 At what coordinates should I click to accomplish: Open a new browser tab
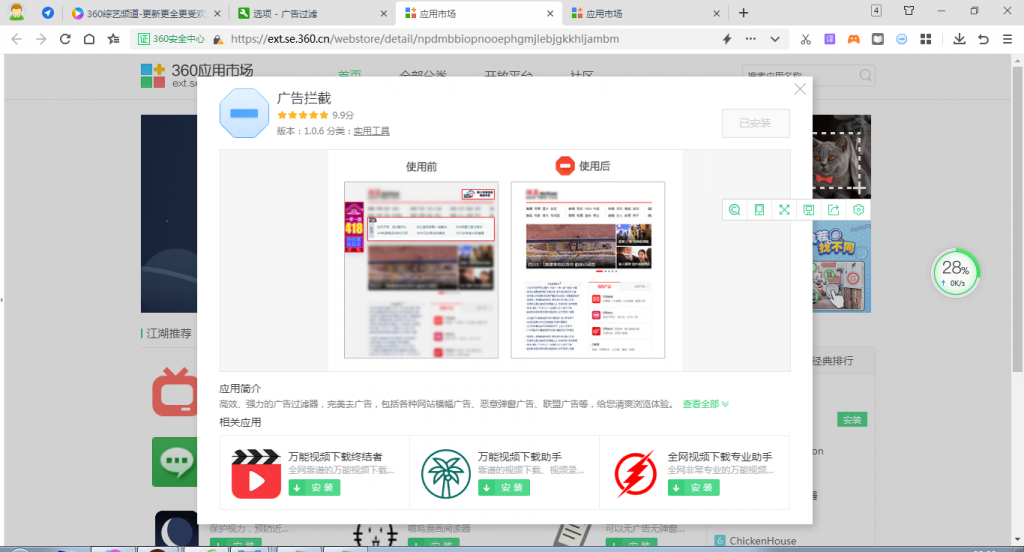(x=743, y=13)
